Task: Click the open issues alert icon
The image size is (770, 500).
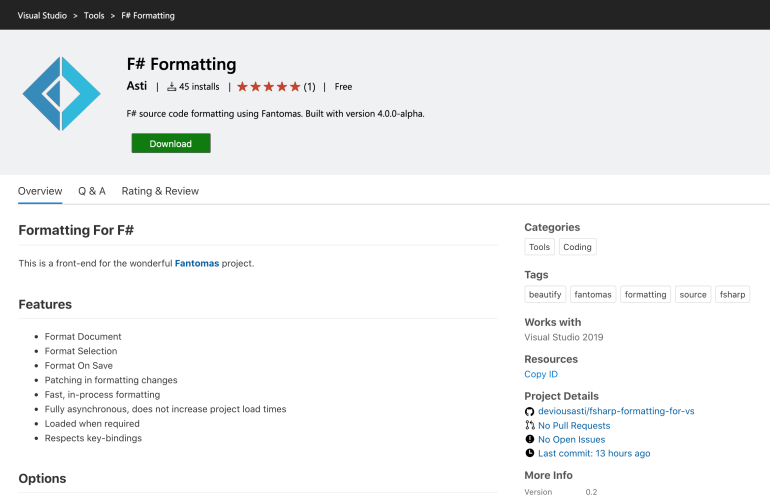Action: 530,440
